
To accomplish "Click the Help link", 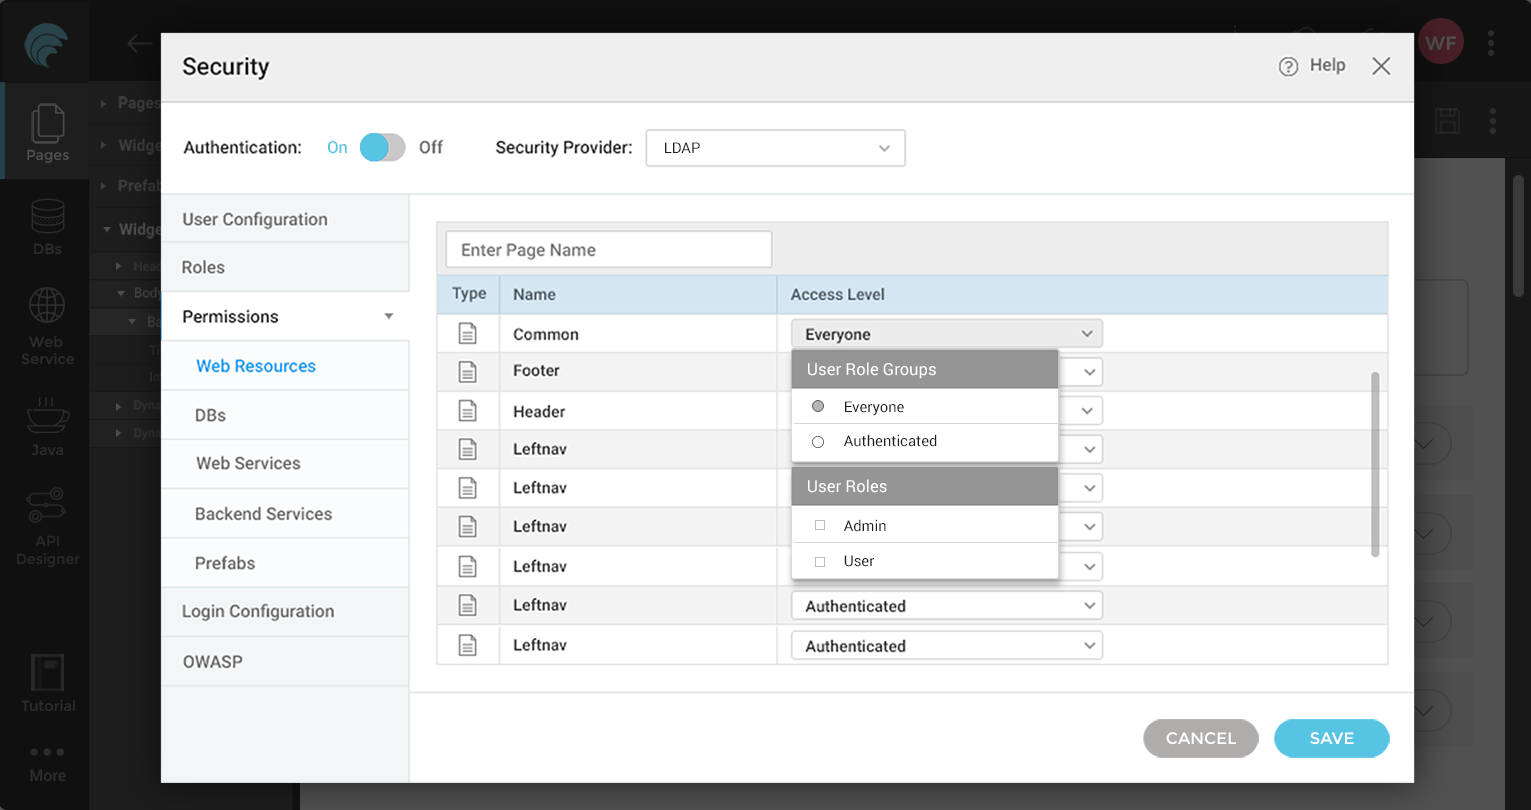I will [x=1327, y=65].
